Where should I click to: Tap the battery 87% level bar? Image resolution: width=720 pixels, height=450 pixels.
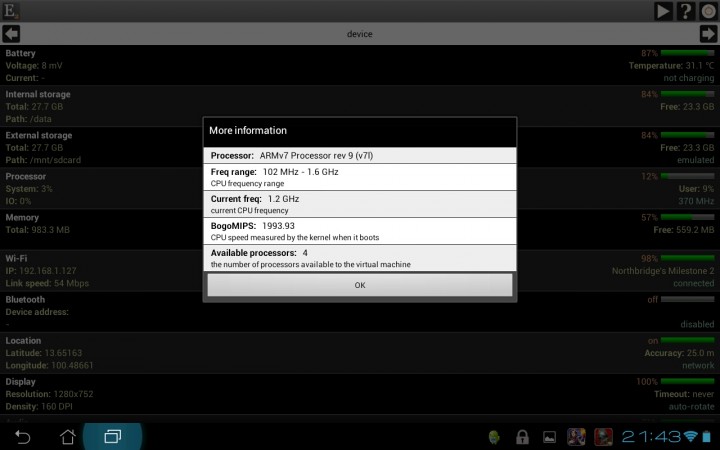[687, 53]
